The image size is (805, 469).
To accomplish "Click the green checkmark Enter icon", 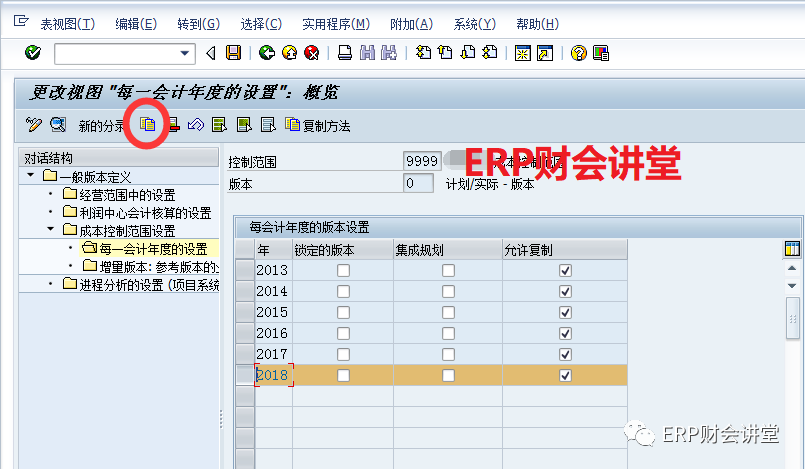I will [x=33, y=53].
